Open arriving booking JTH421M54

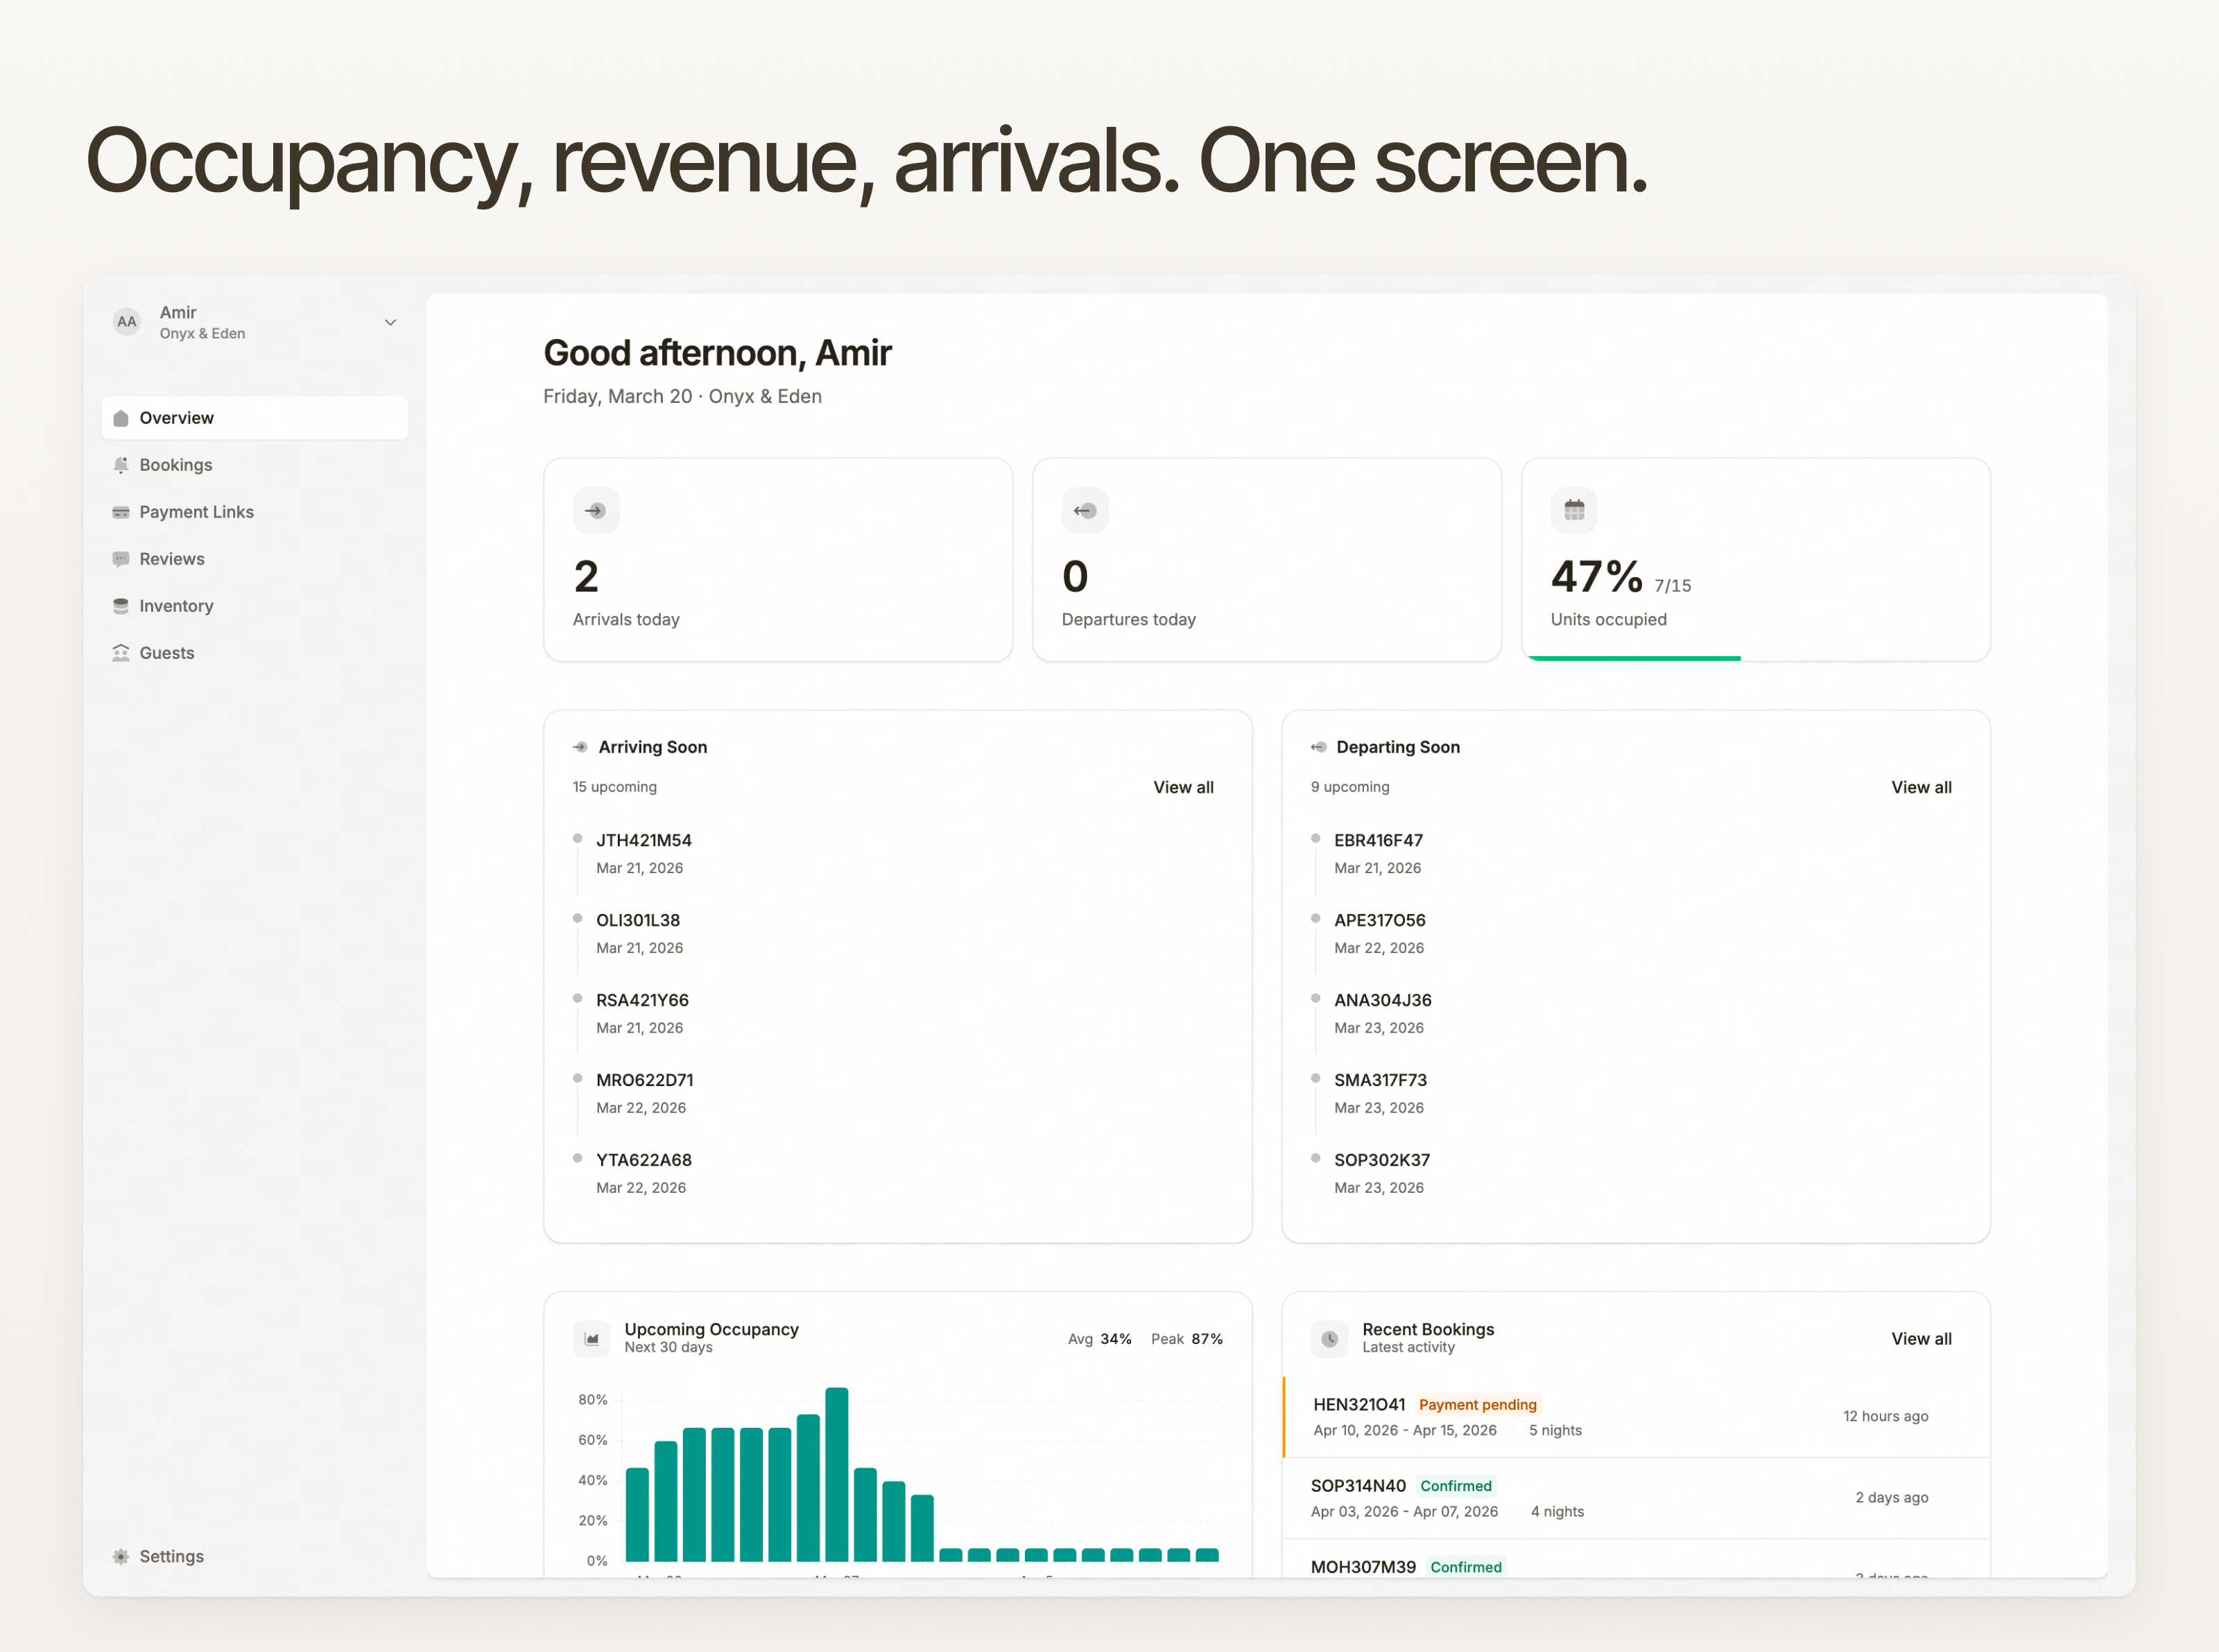643,840
